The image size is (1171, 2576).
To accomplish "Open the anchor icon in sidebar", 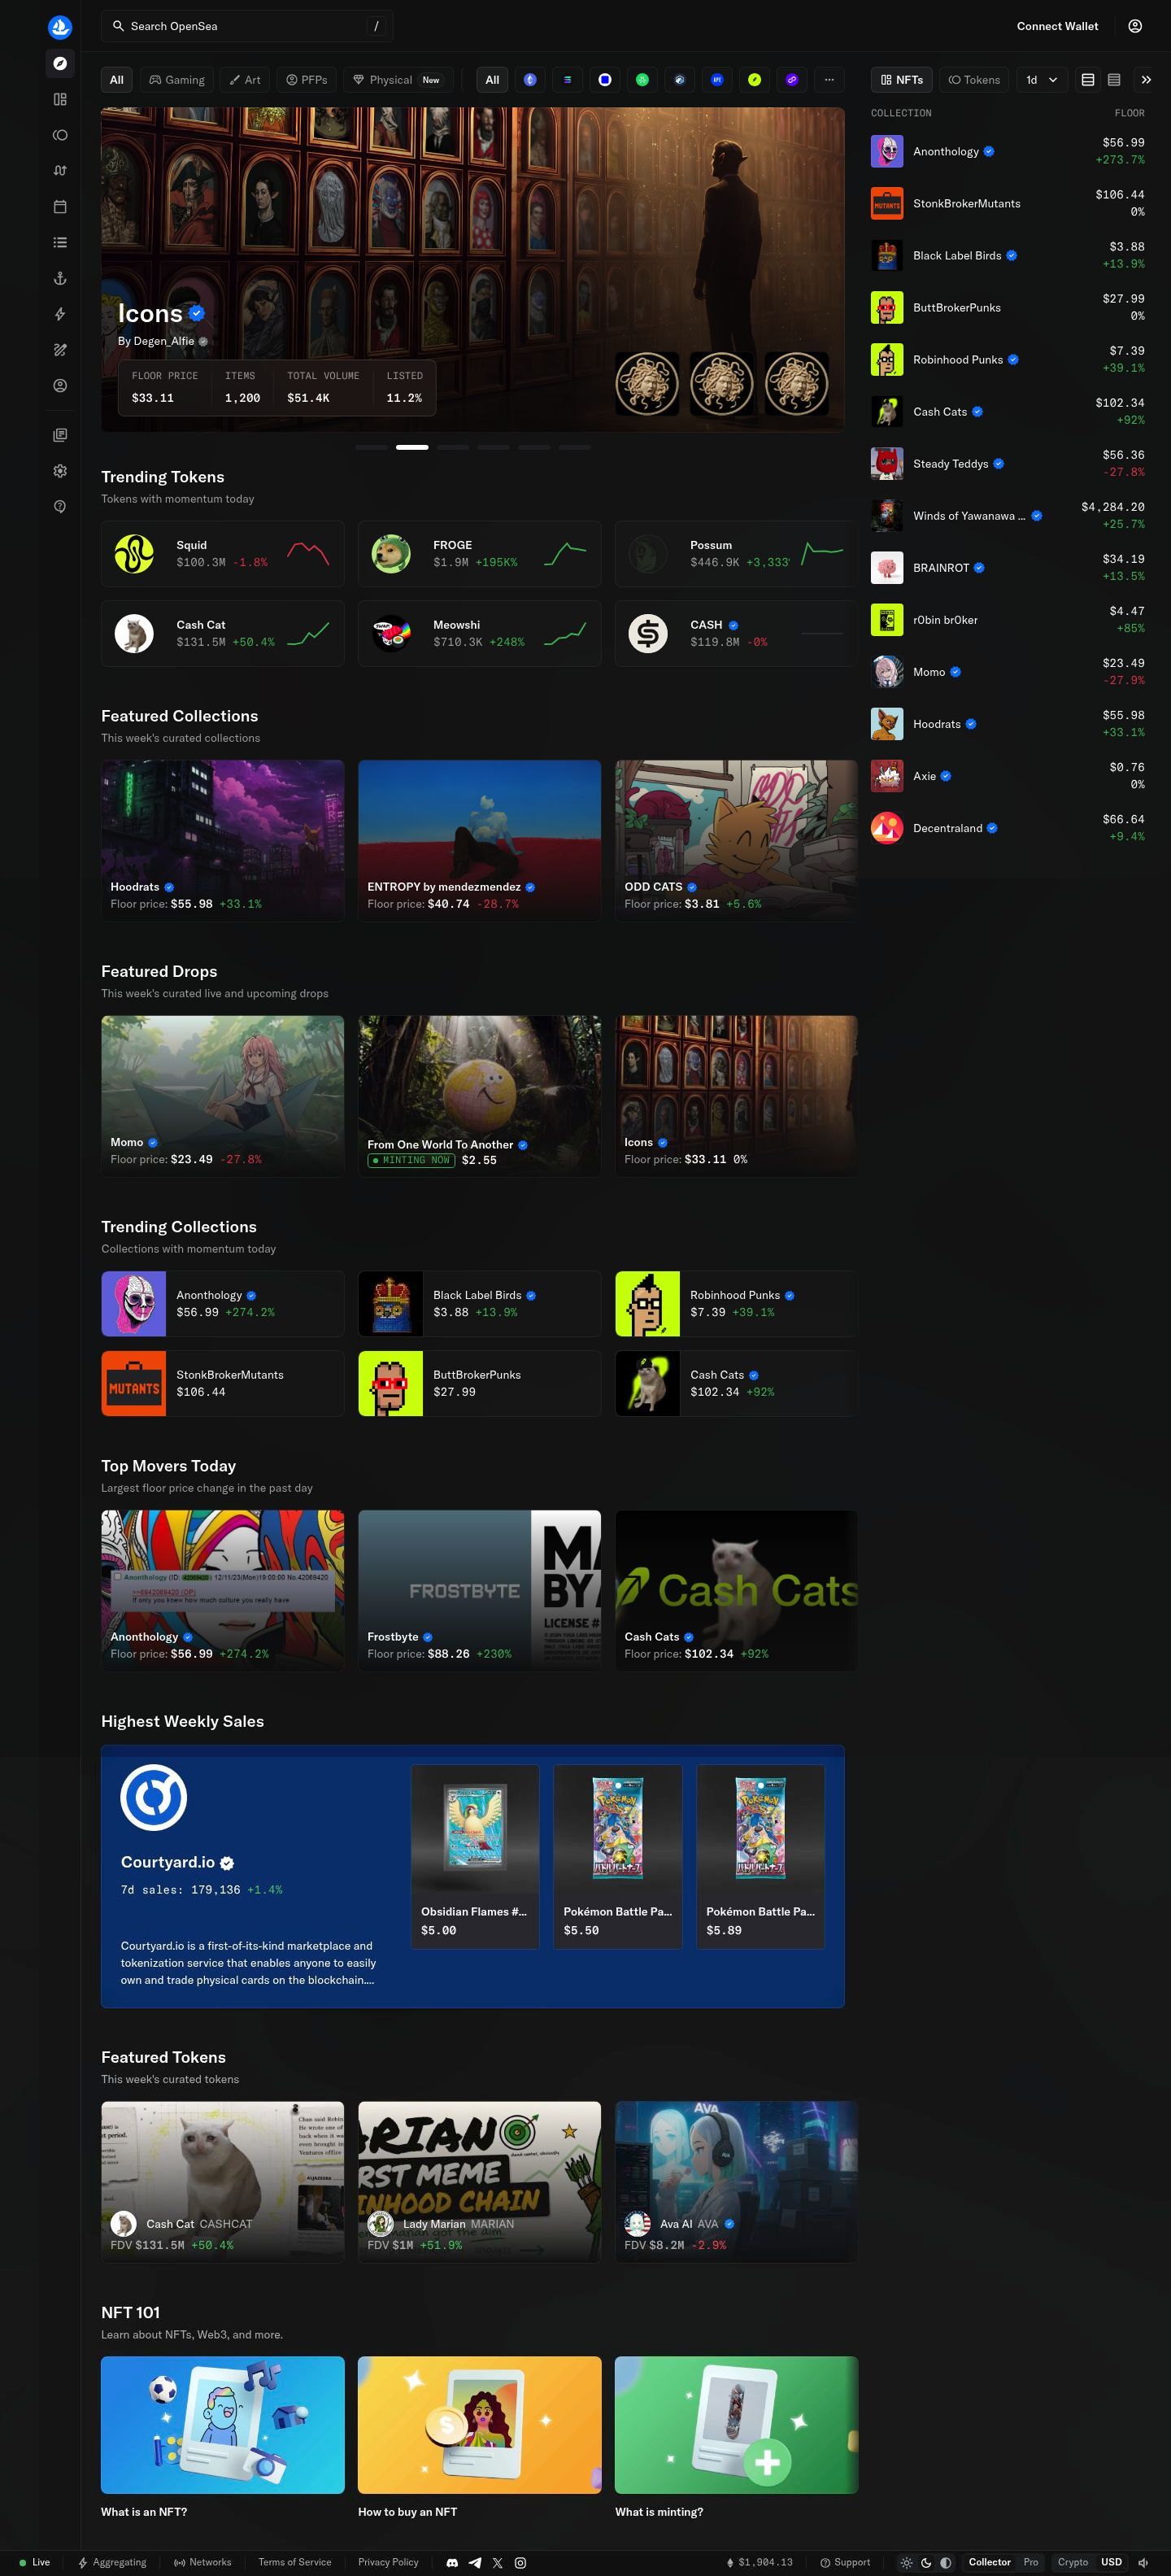I will (x=60, y=279).
